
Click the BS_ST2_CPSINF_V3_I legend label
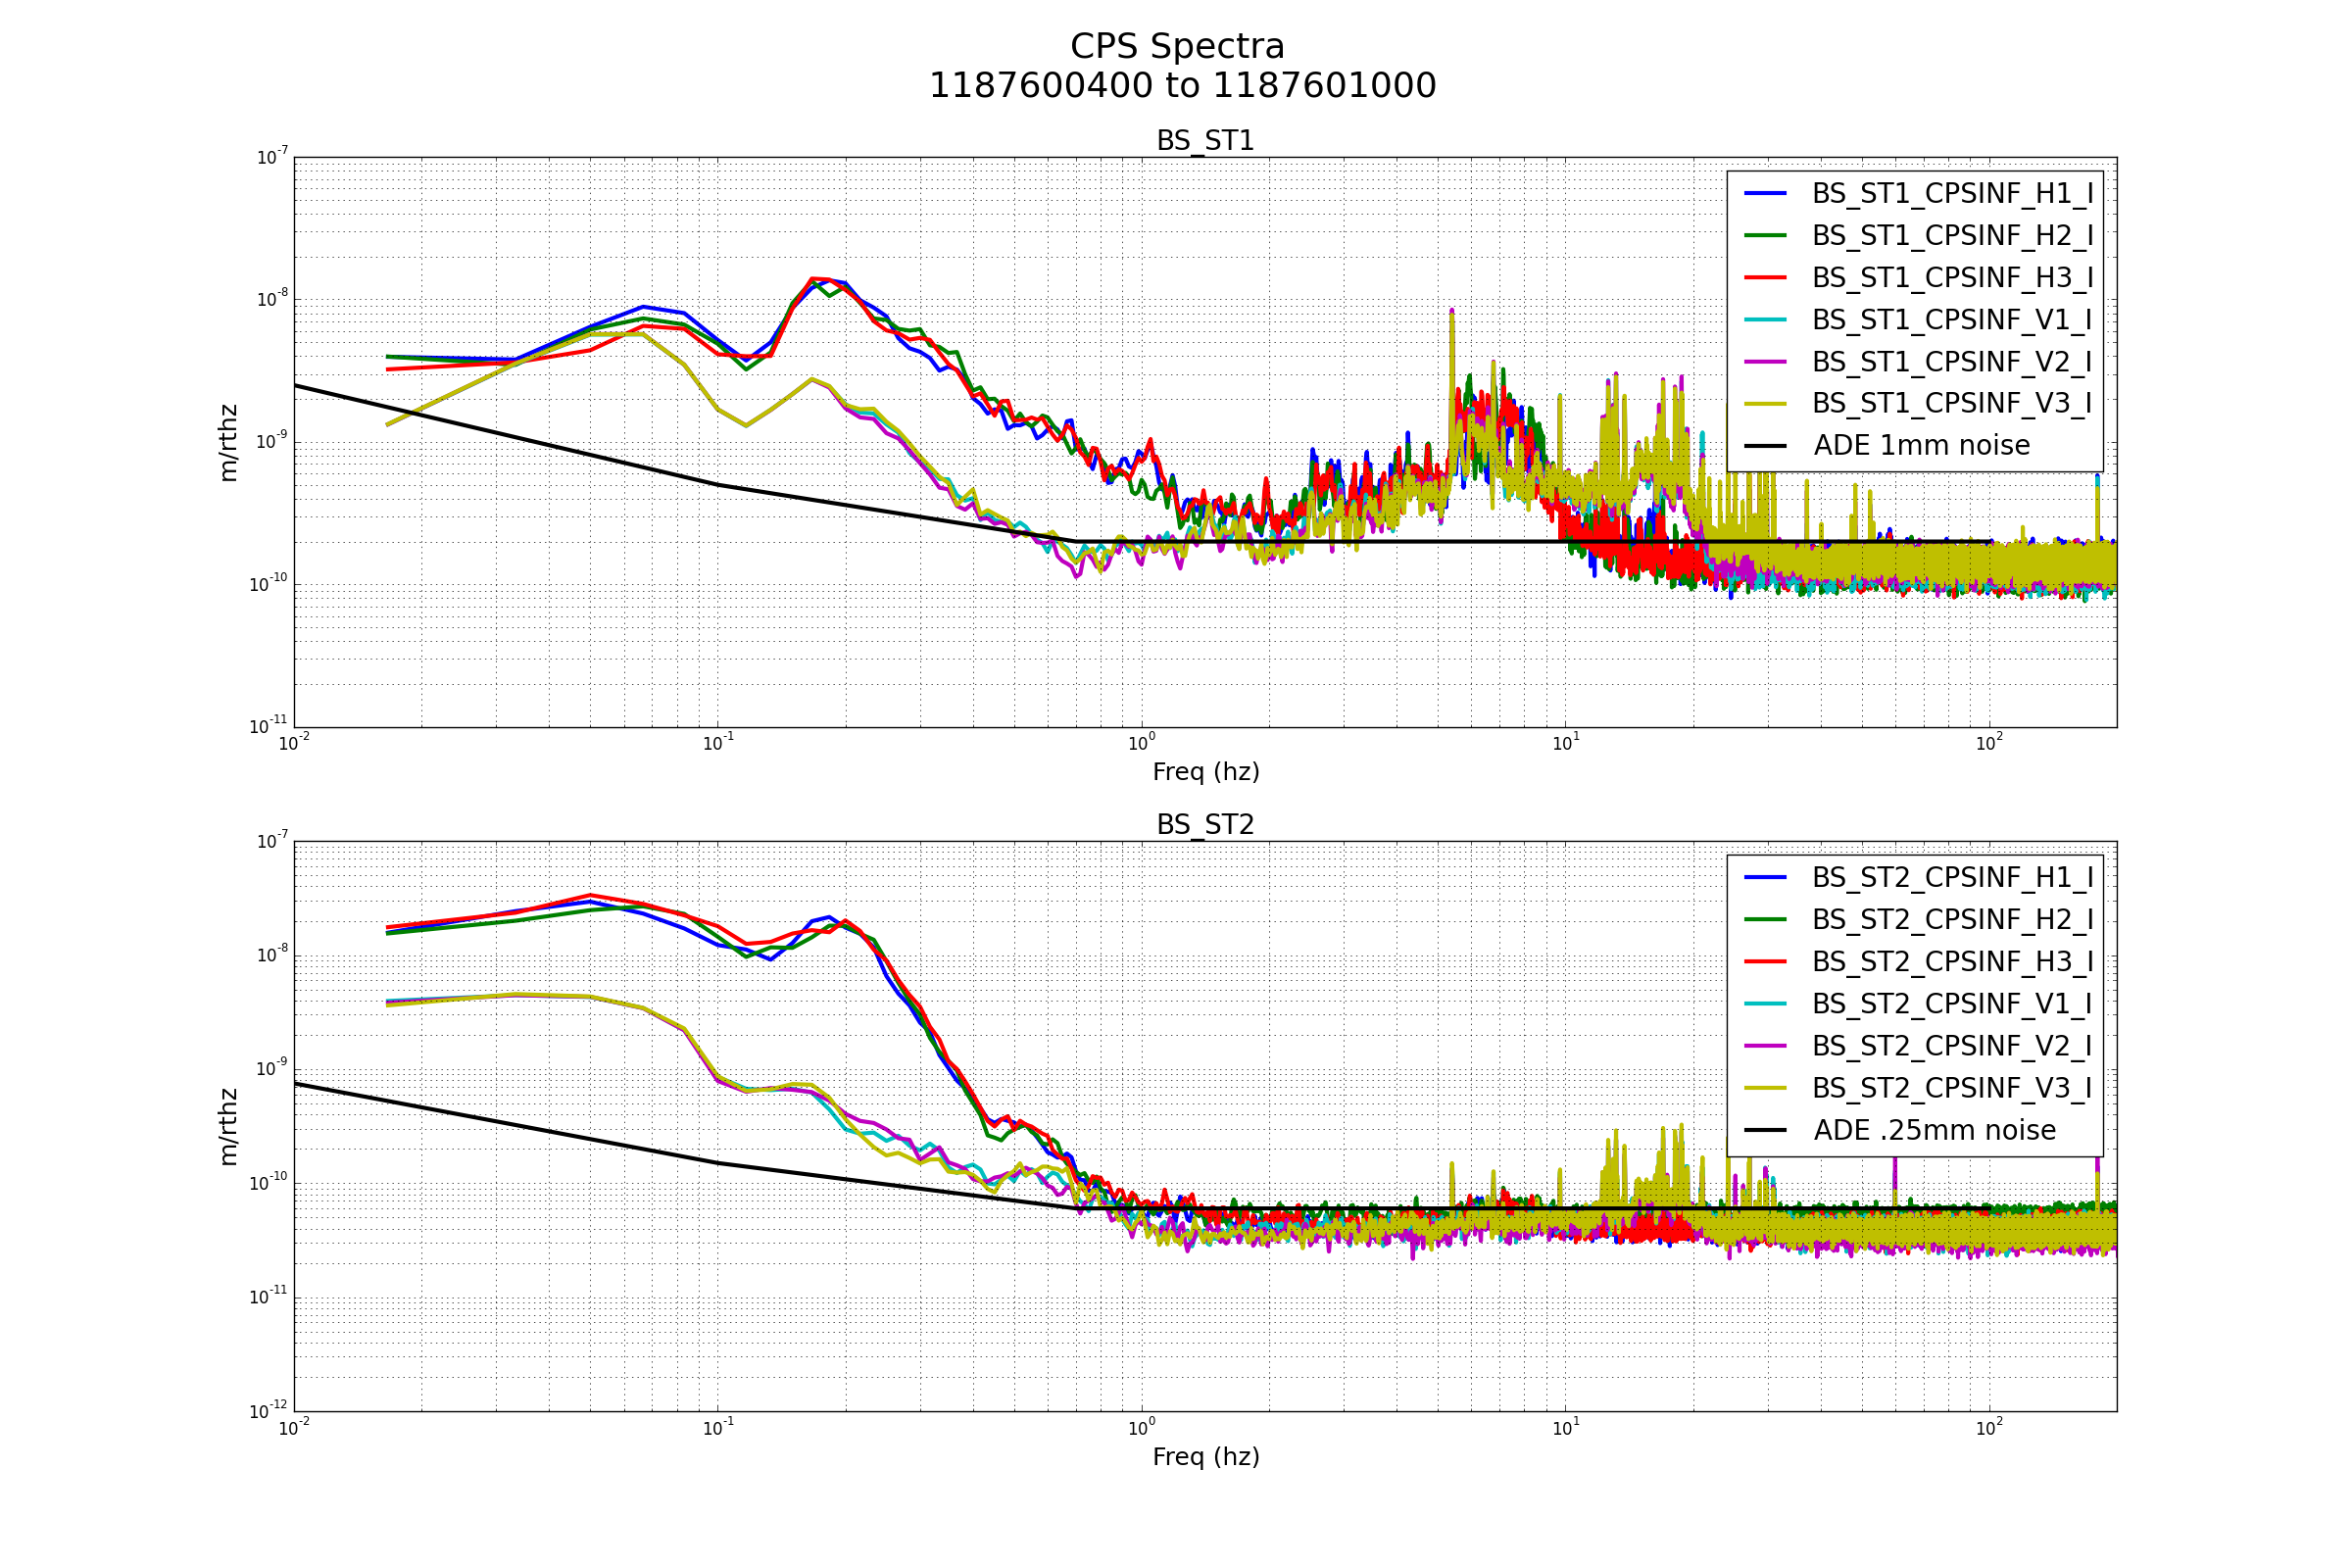1951,1088
